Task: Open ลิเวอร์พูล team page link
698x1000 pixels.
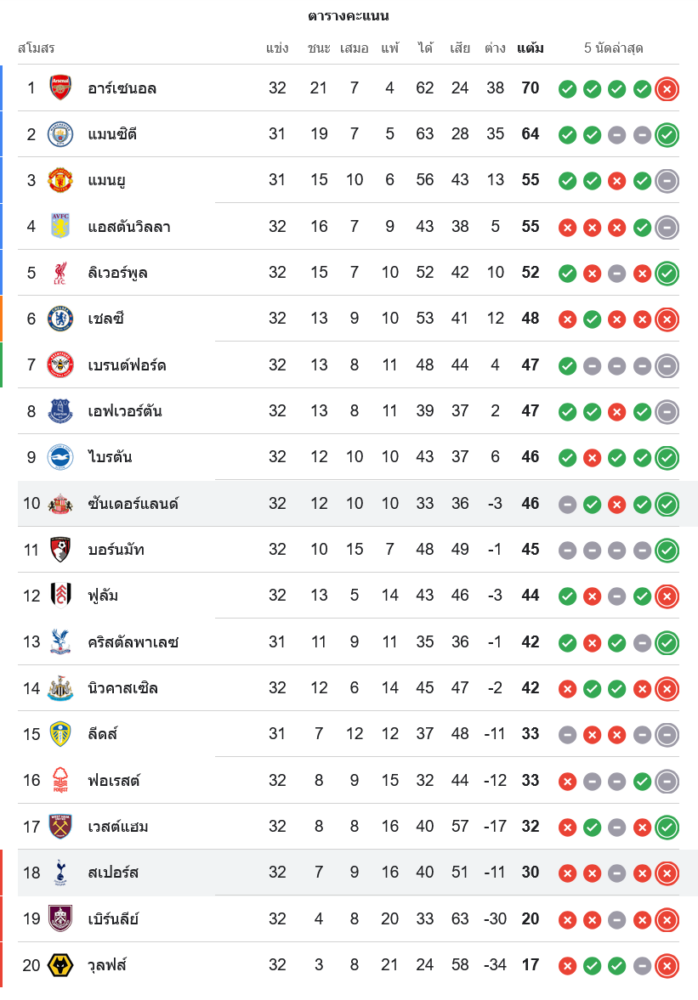Action: (117, 273)
